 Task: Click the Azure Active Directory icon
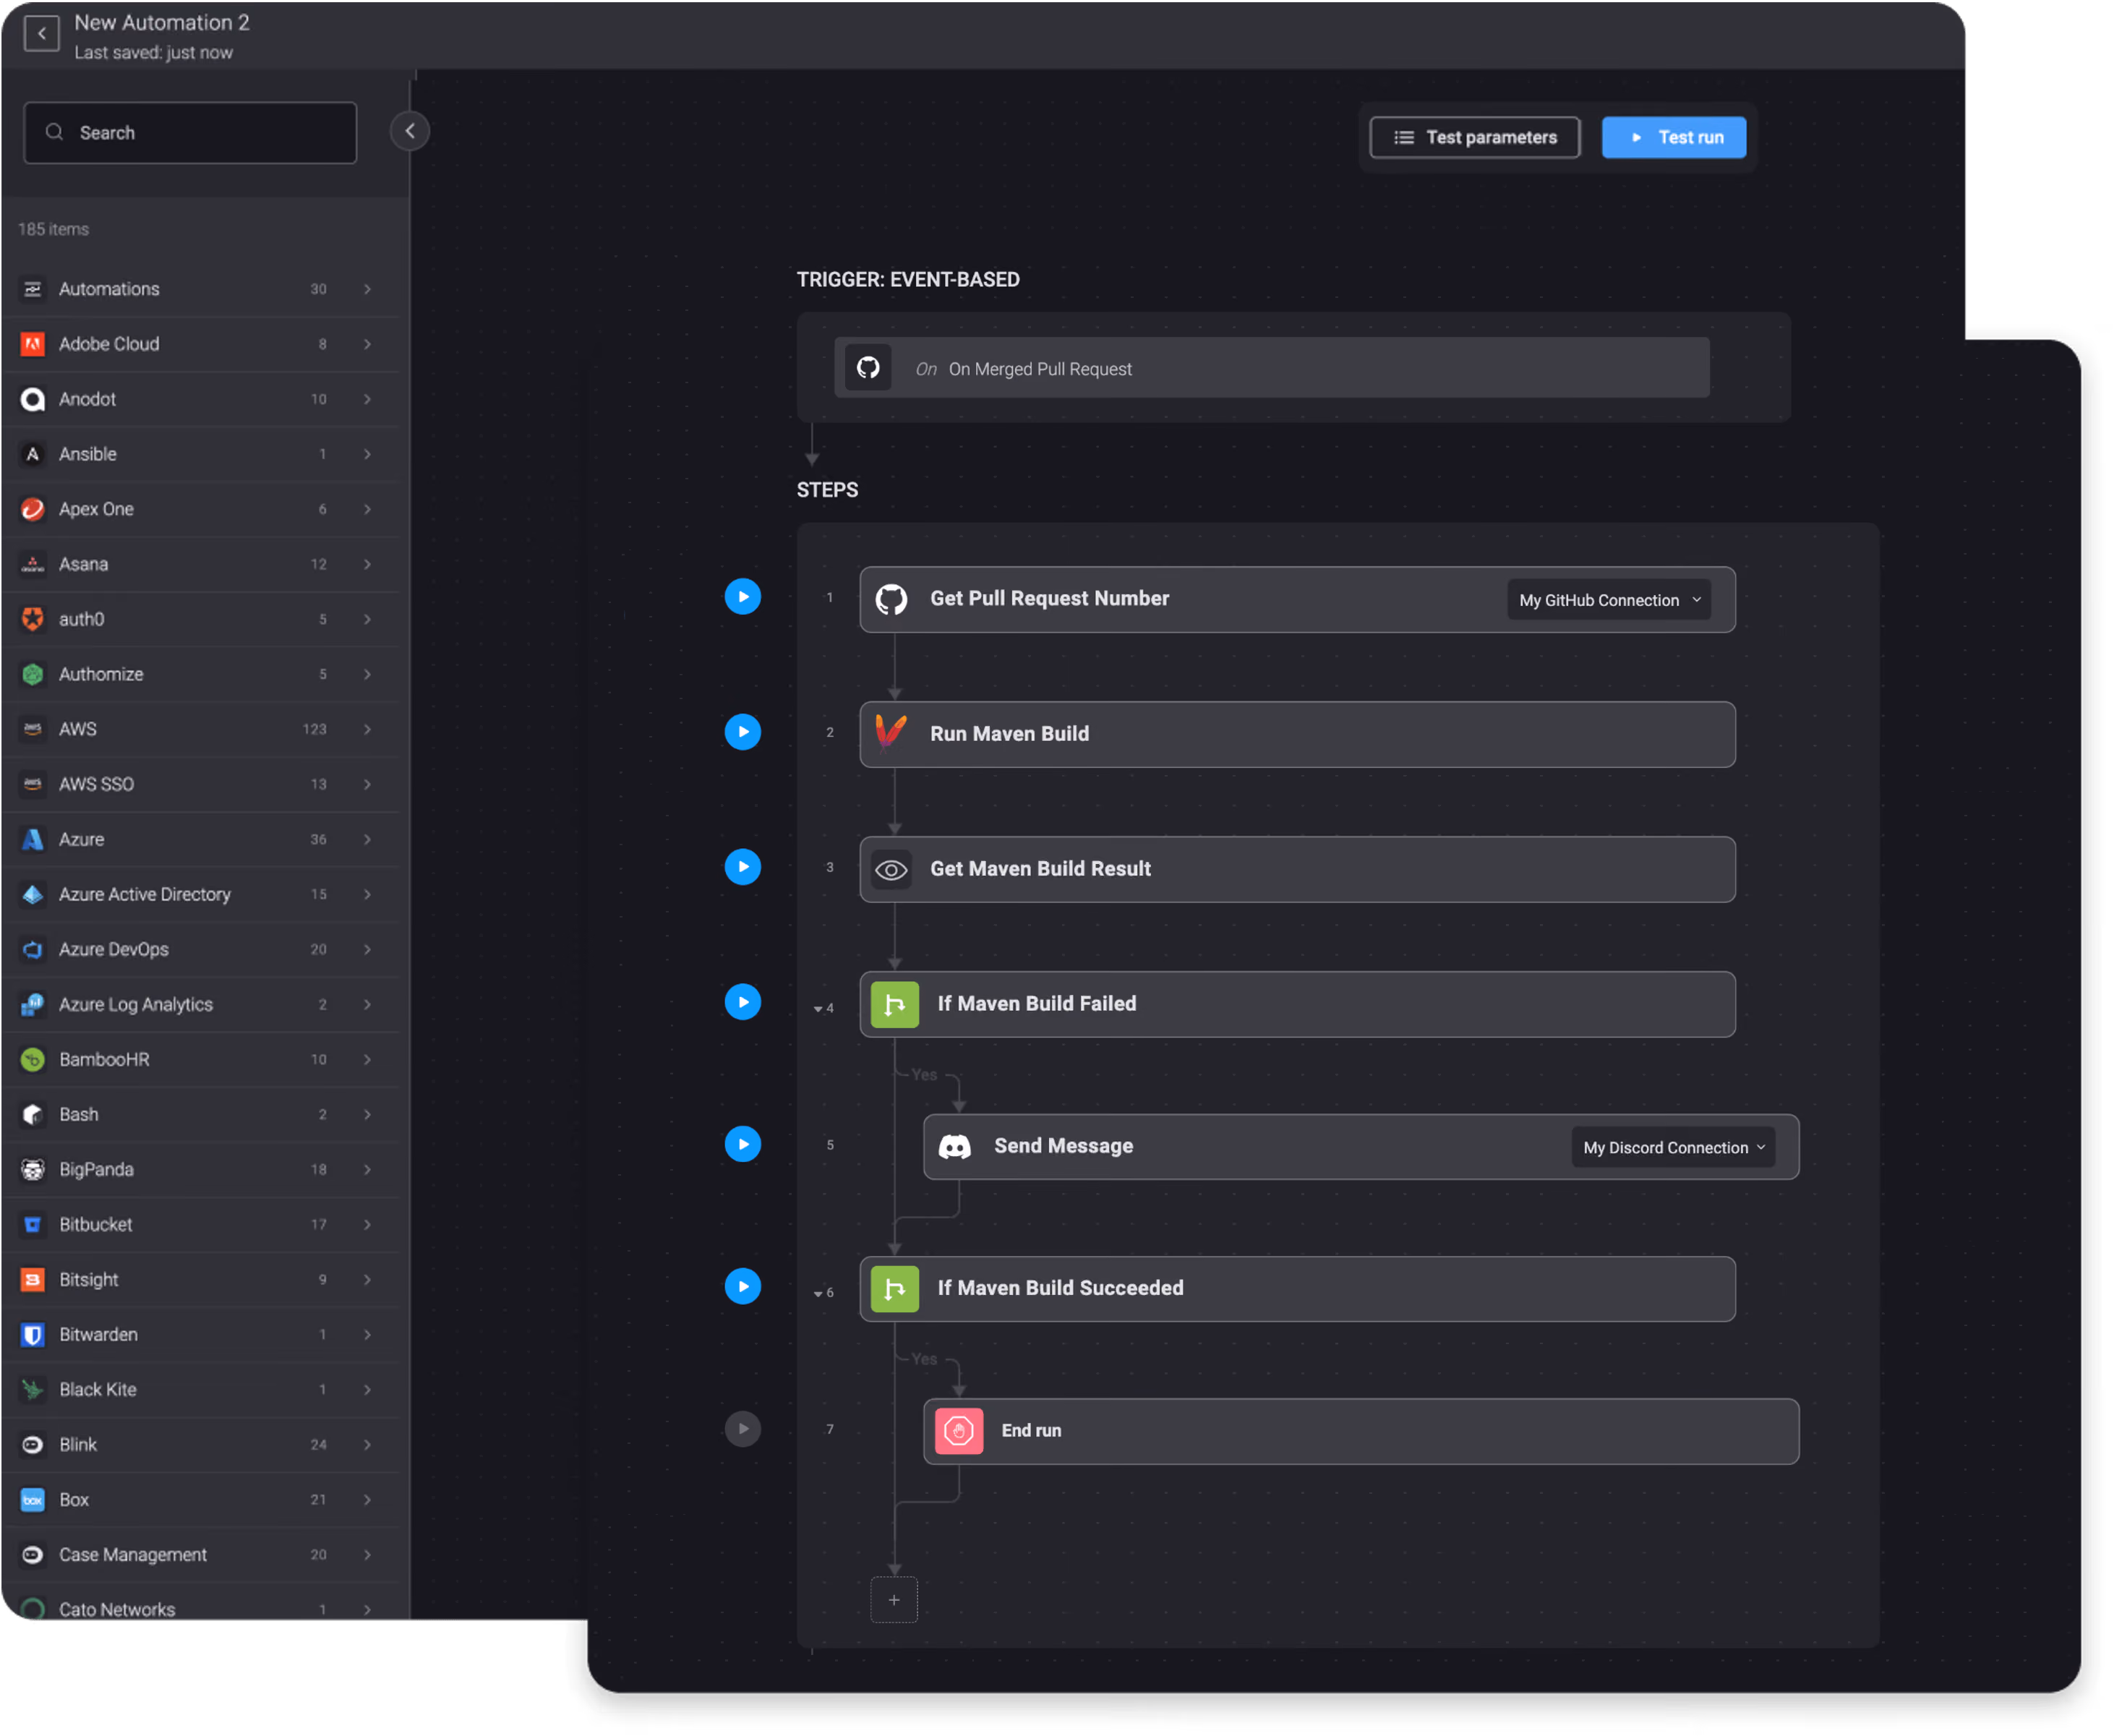tap(33, 894)
